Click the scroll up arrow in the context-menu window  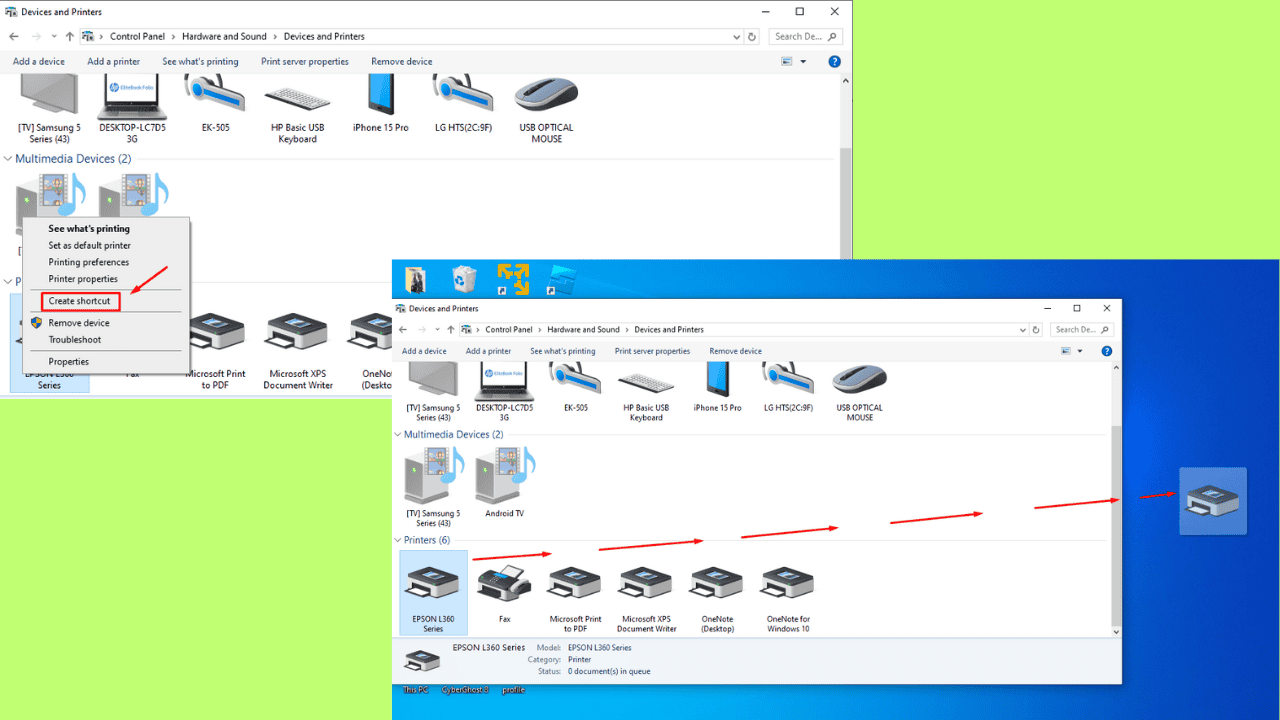pos(846,81)
